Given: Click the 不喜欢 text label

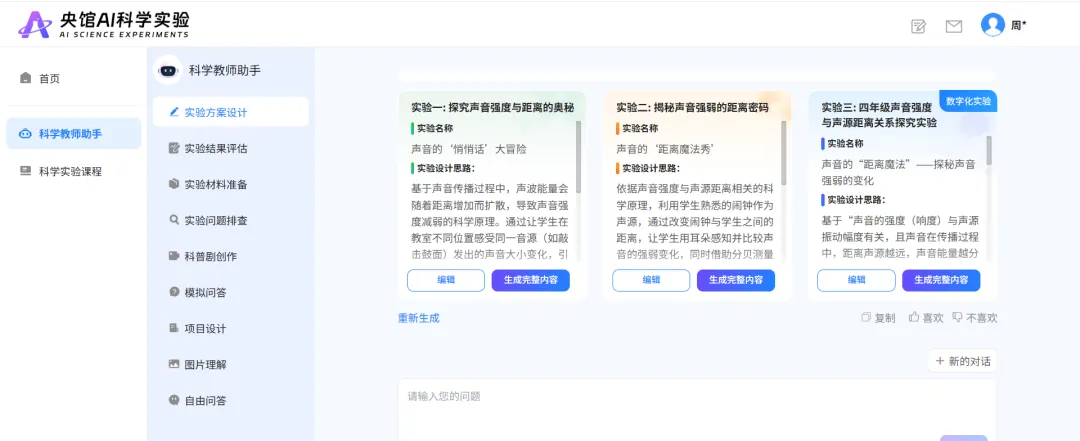Looking at the screenshot, I should 982,318.
